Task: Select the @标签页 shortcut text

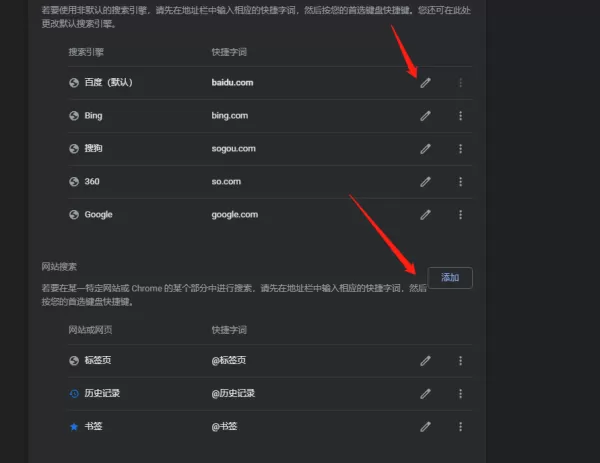Action: [228, 360]
